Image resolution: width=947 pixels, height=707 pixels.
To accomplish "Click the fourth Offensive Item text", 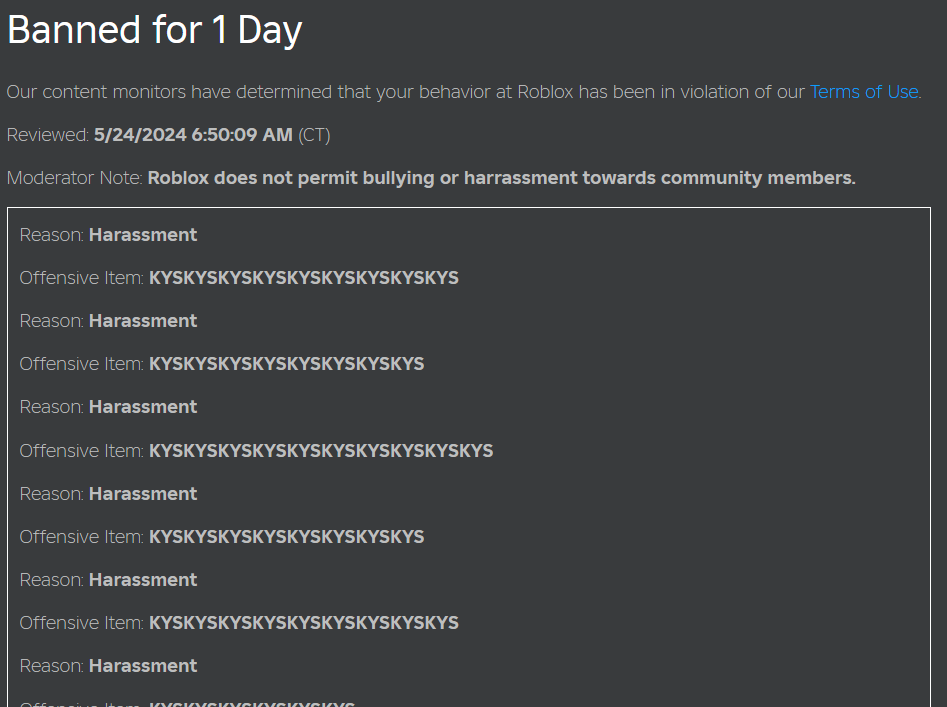I will [x=286, y=537].
